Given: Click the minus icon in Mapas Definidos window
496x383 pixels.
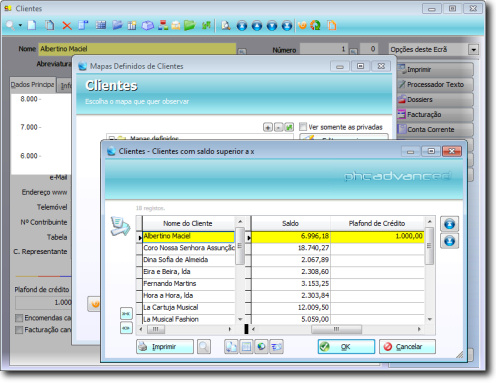Looking at the screenshot, I should tap(279, 127).
